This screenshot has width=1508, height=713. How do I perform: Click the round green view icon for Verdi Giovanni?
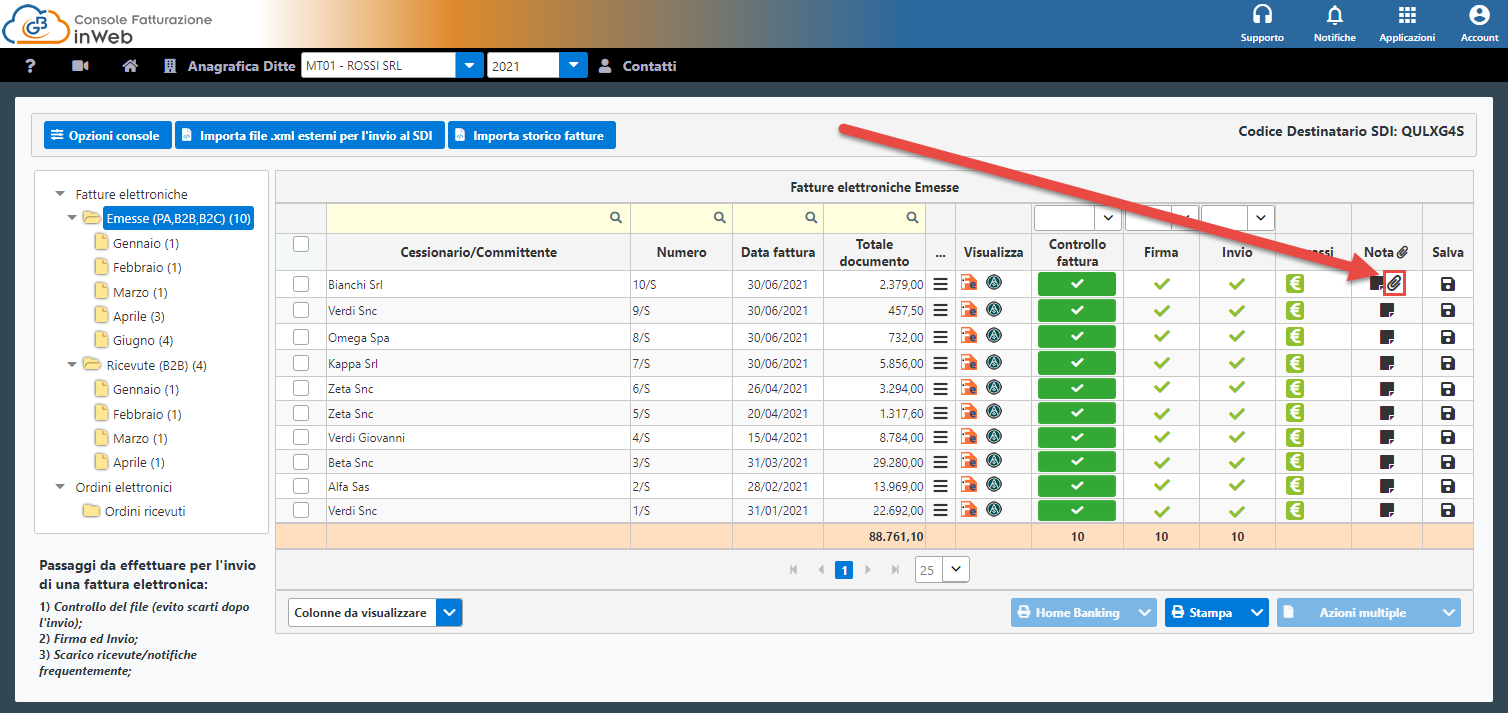coord(994,436)
